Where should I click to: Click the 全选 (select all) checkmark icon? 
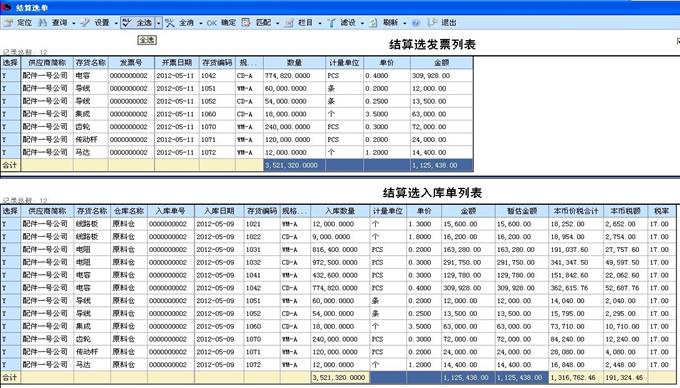coord(127,23)
